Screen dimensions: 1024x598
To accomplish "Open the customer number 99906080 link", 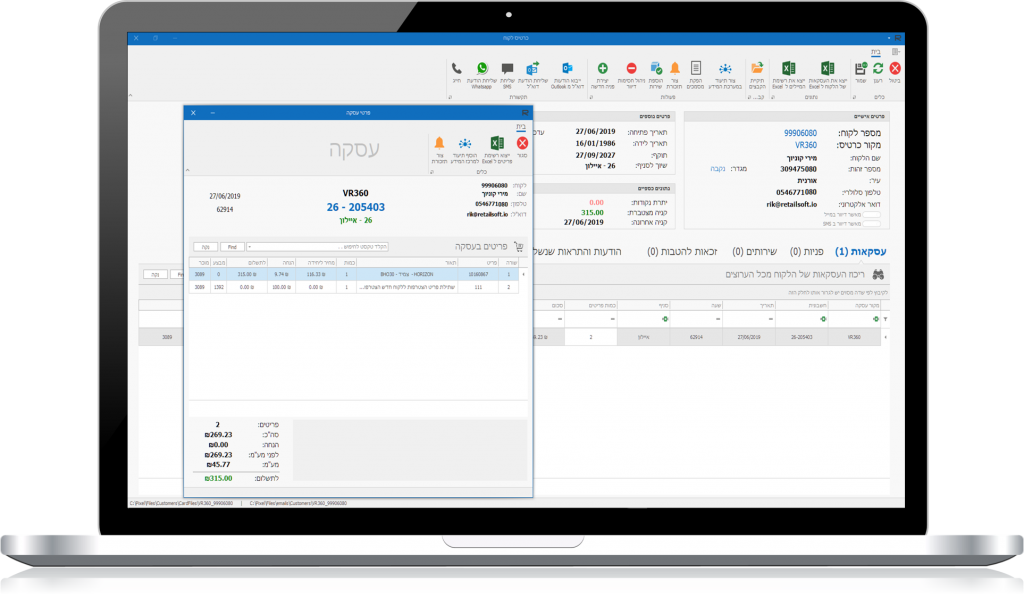I will [800, 133].
